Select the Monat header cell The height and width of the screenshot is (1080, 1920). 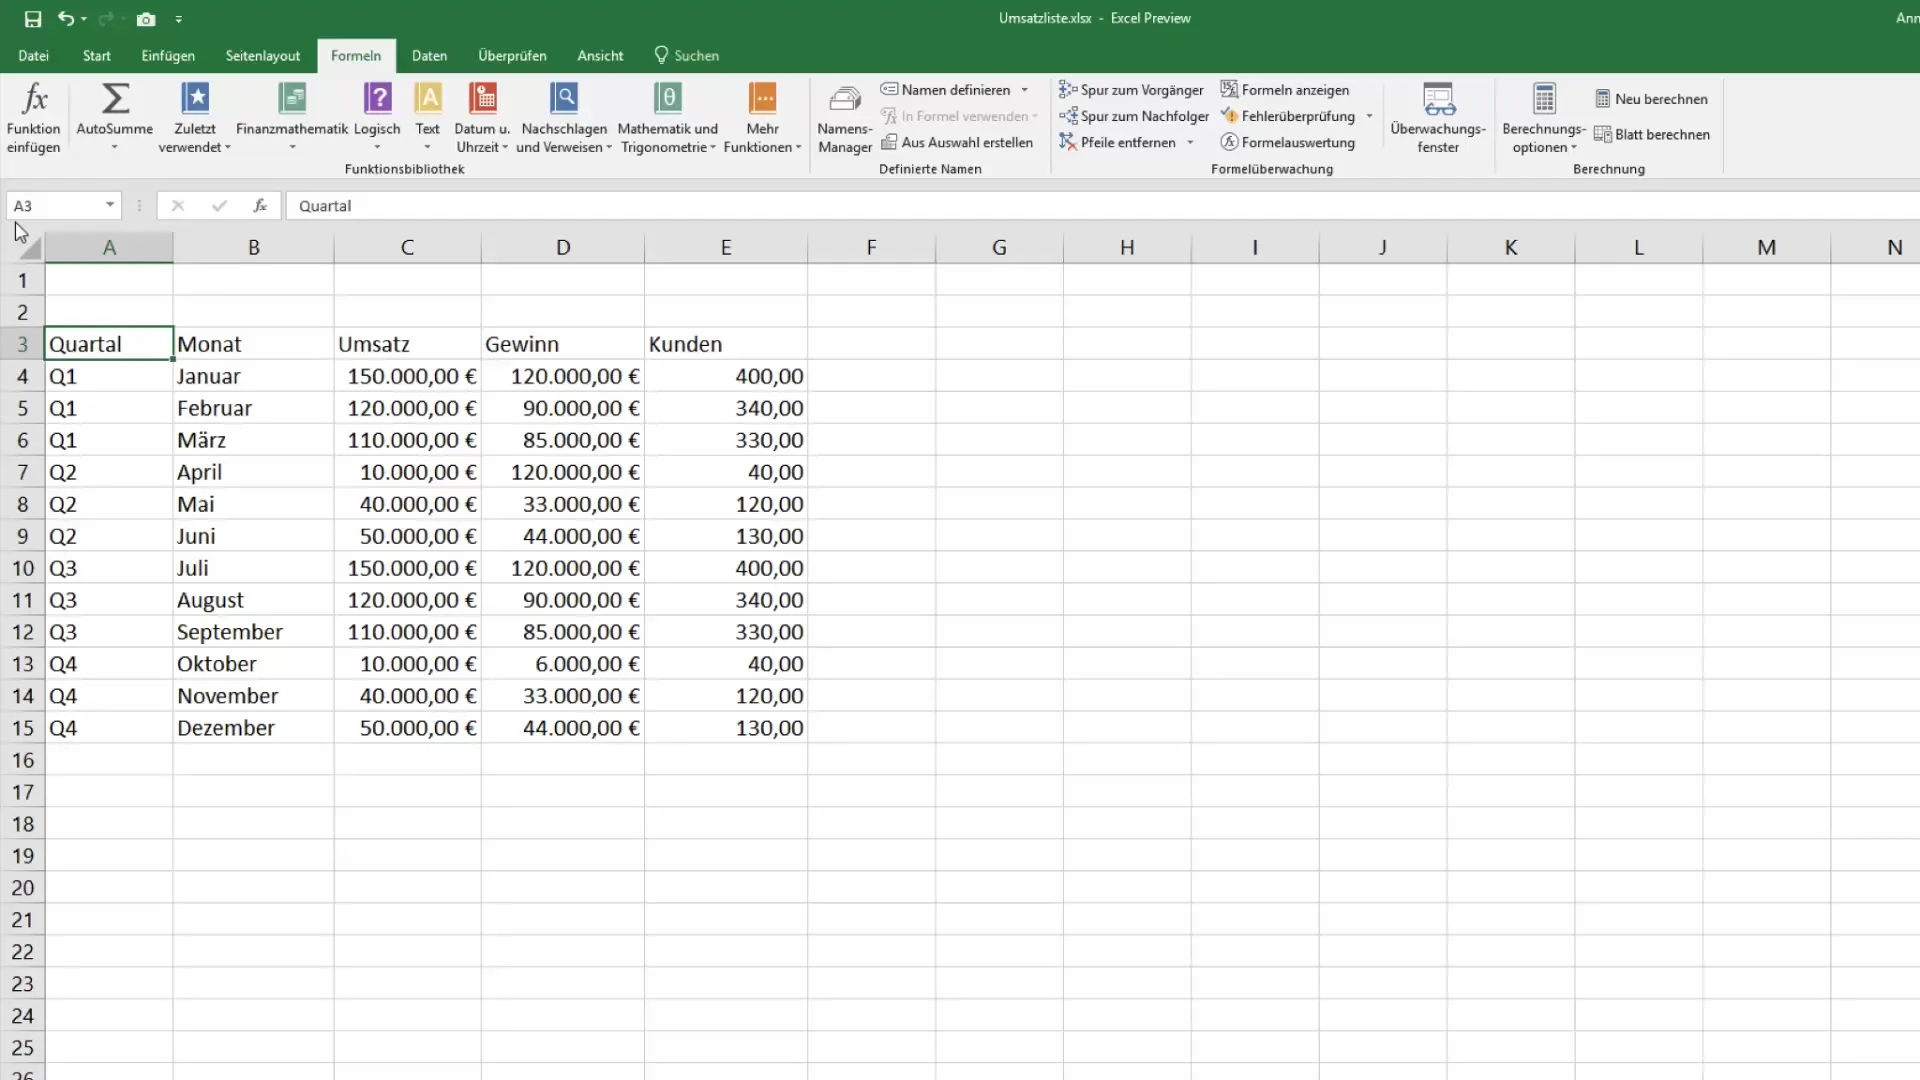(253, 344)
